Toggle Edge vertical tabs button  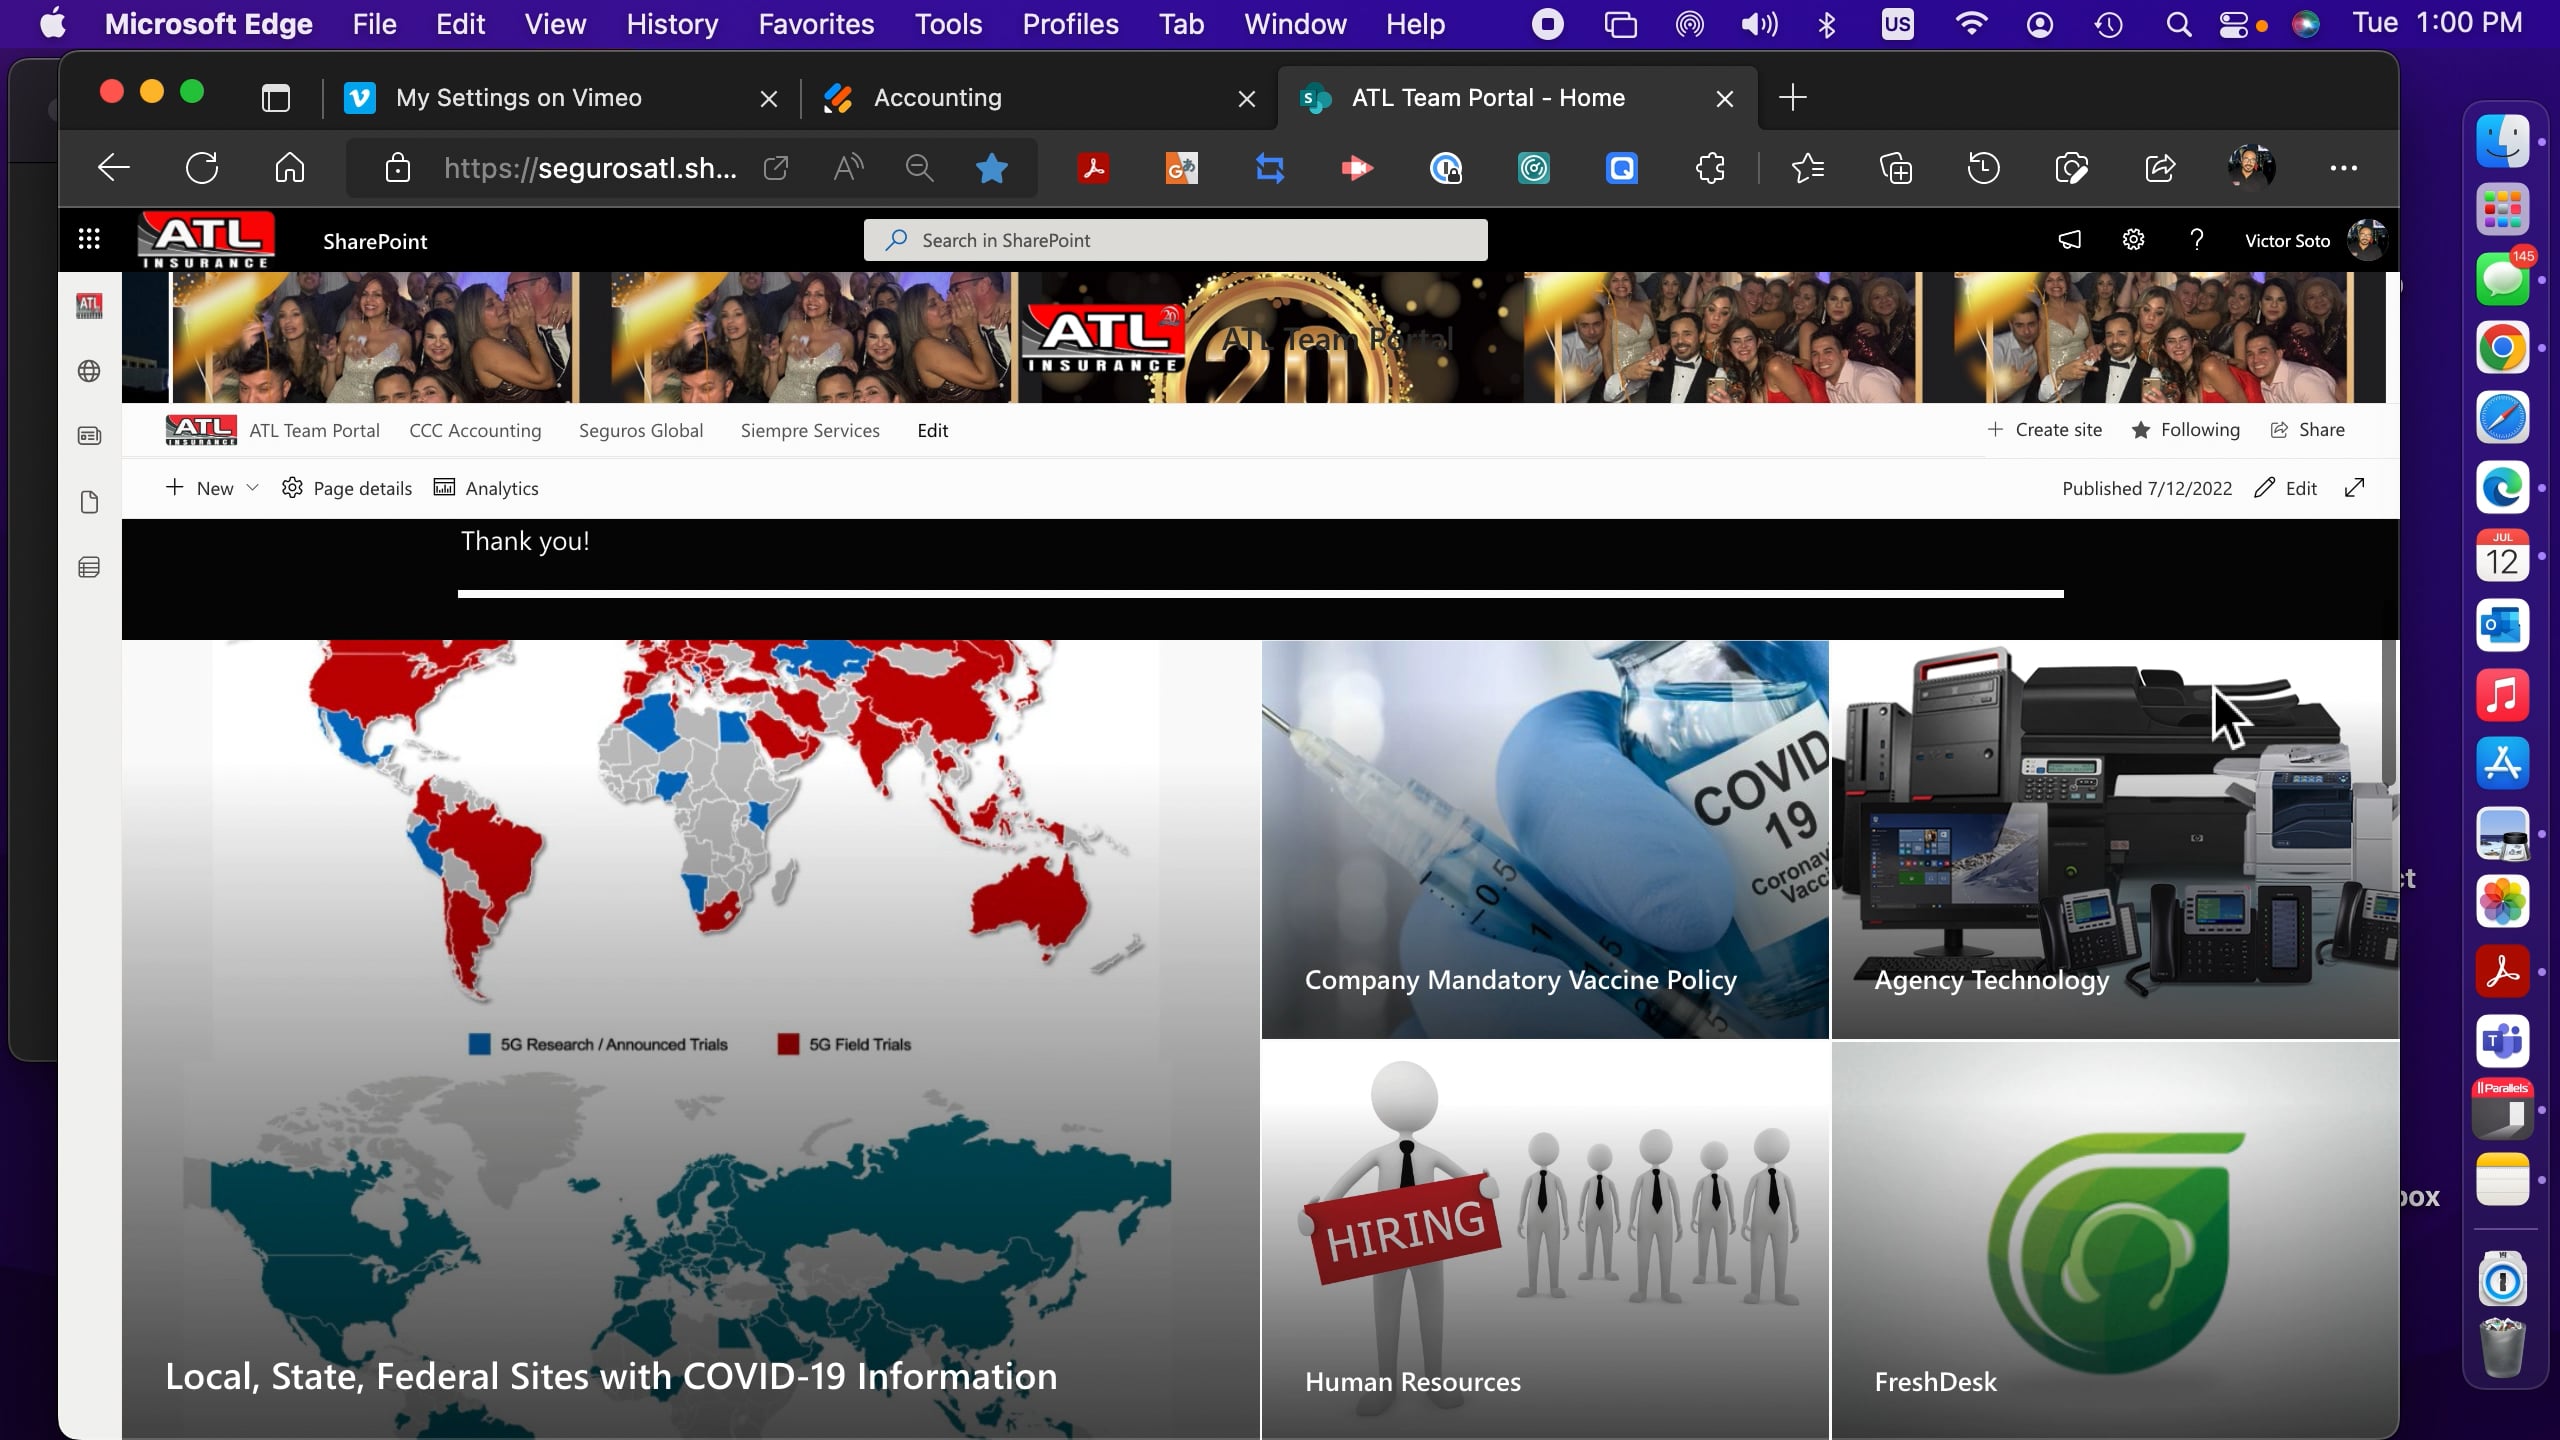pos(275,98)
